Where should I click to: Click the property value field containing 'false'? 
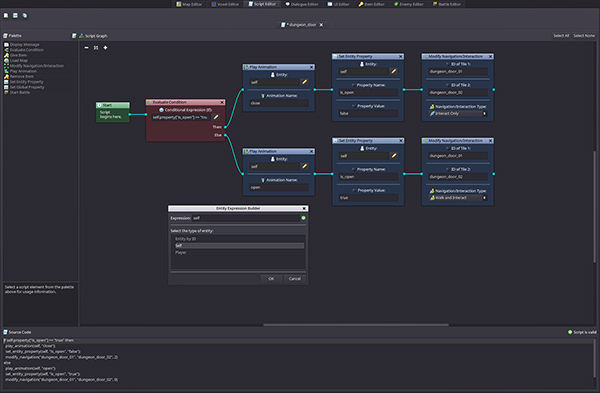coord(368,113)
